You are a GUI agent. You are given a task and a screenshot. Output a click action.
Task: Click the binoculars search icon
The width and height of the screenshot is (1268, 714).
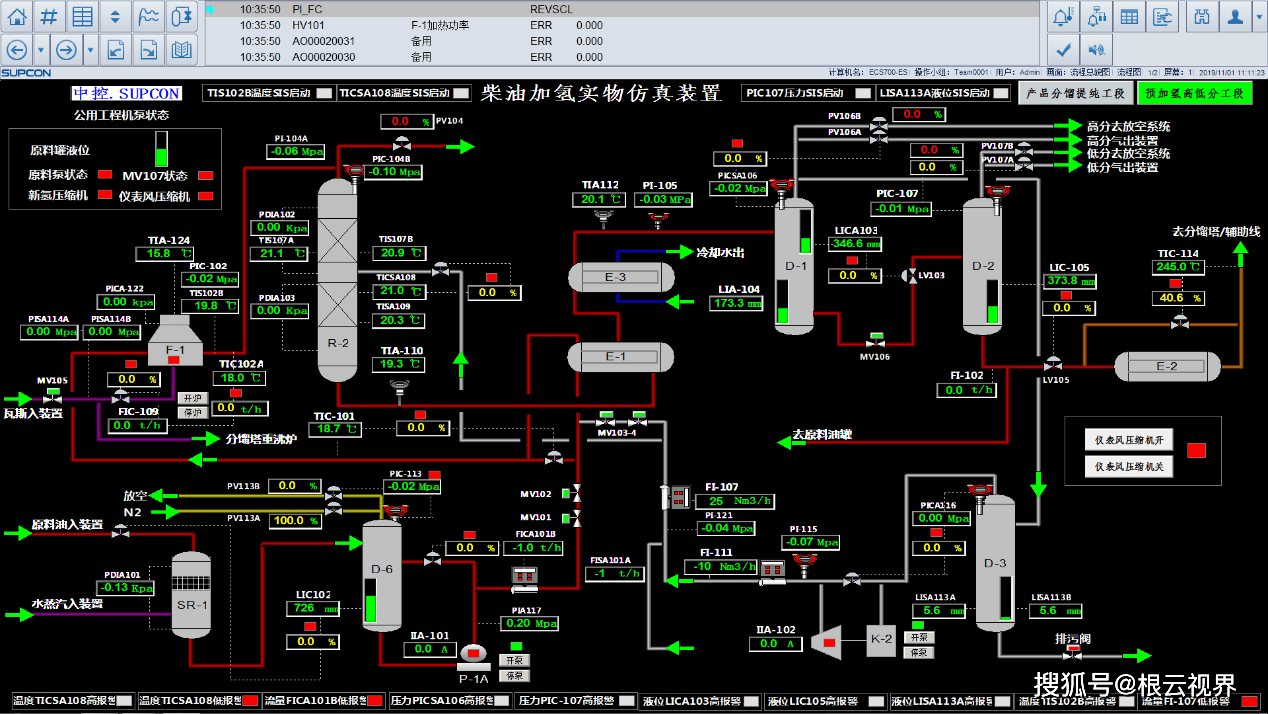click(x=1202, y=16)
